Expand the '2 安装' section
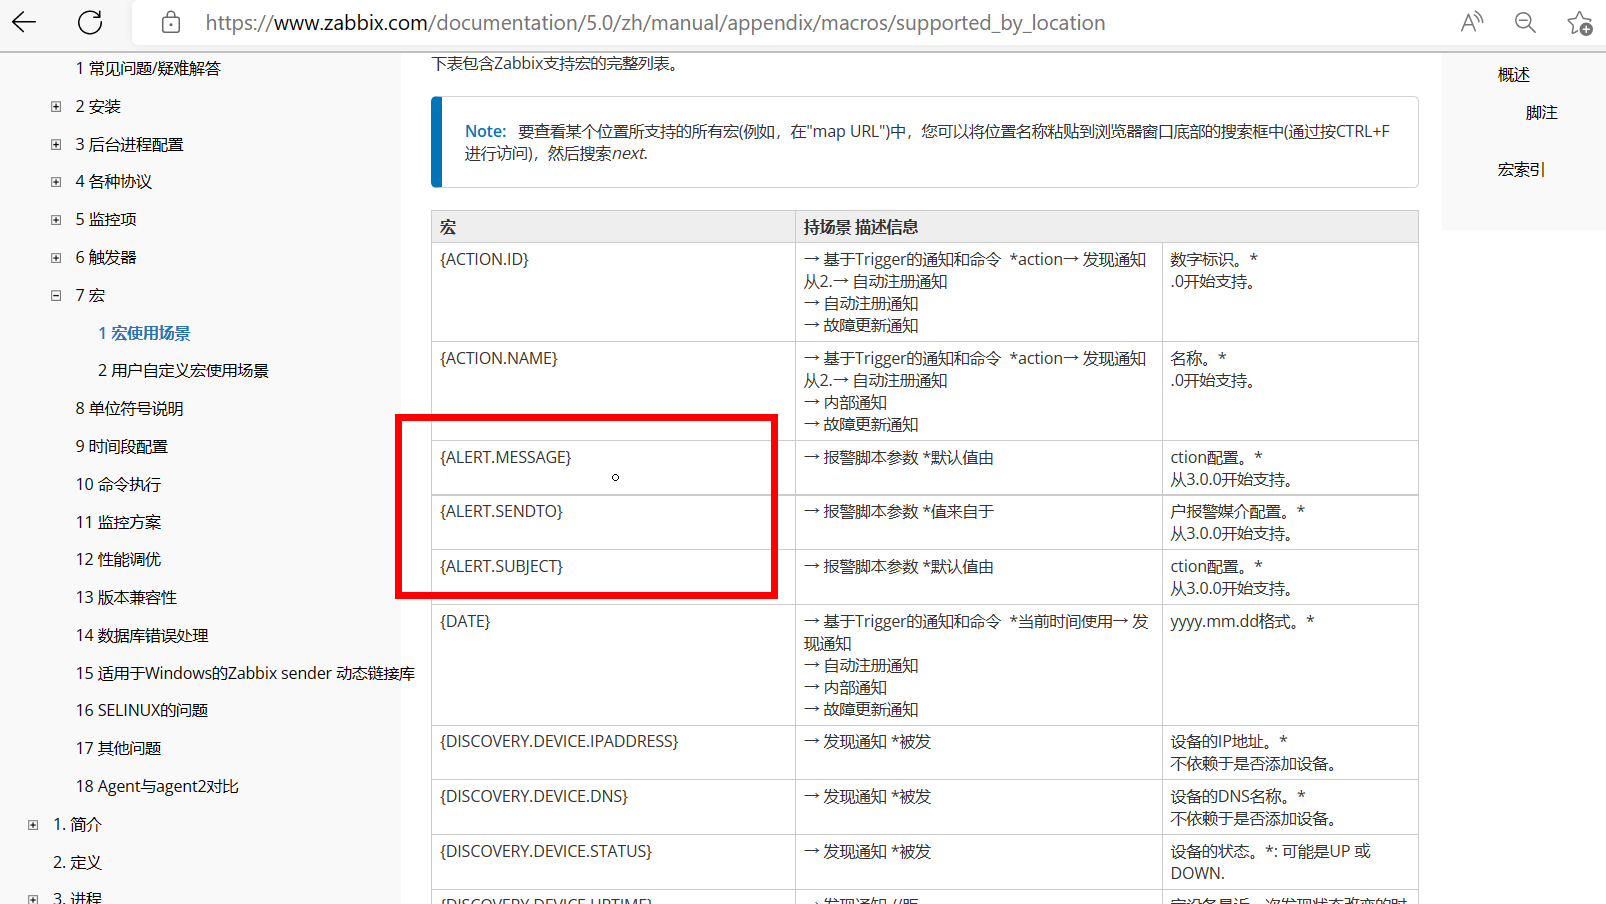 point(56,106)
